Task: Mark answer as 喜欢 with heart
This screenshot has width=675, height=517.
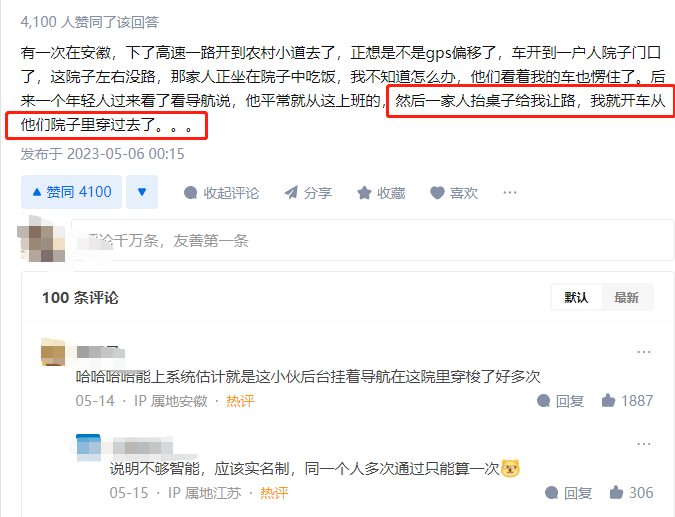Action: point(454,193)
